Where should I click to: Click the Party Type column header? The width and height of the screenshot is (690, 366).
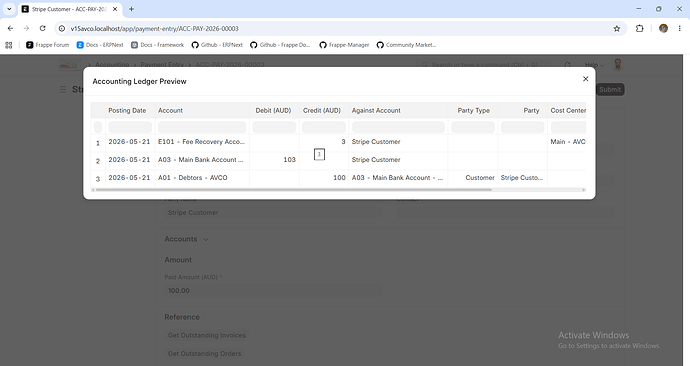473,110
